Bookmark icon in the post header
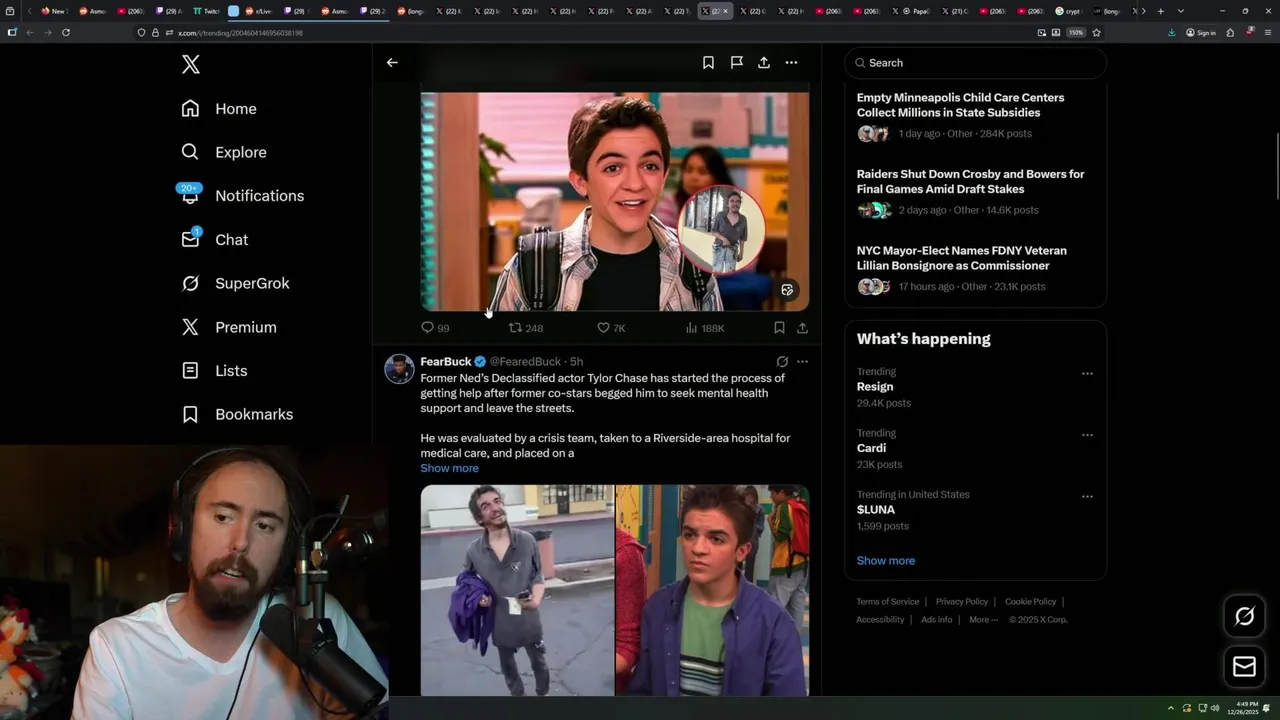 click(x=708, y=62)
